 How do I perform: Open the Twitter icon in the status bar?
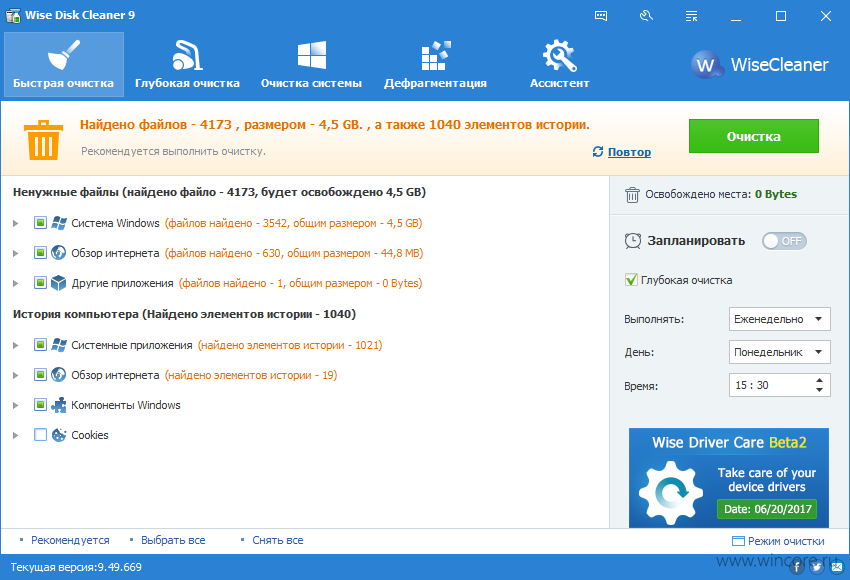(x=817, y=568)
